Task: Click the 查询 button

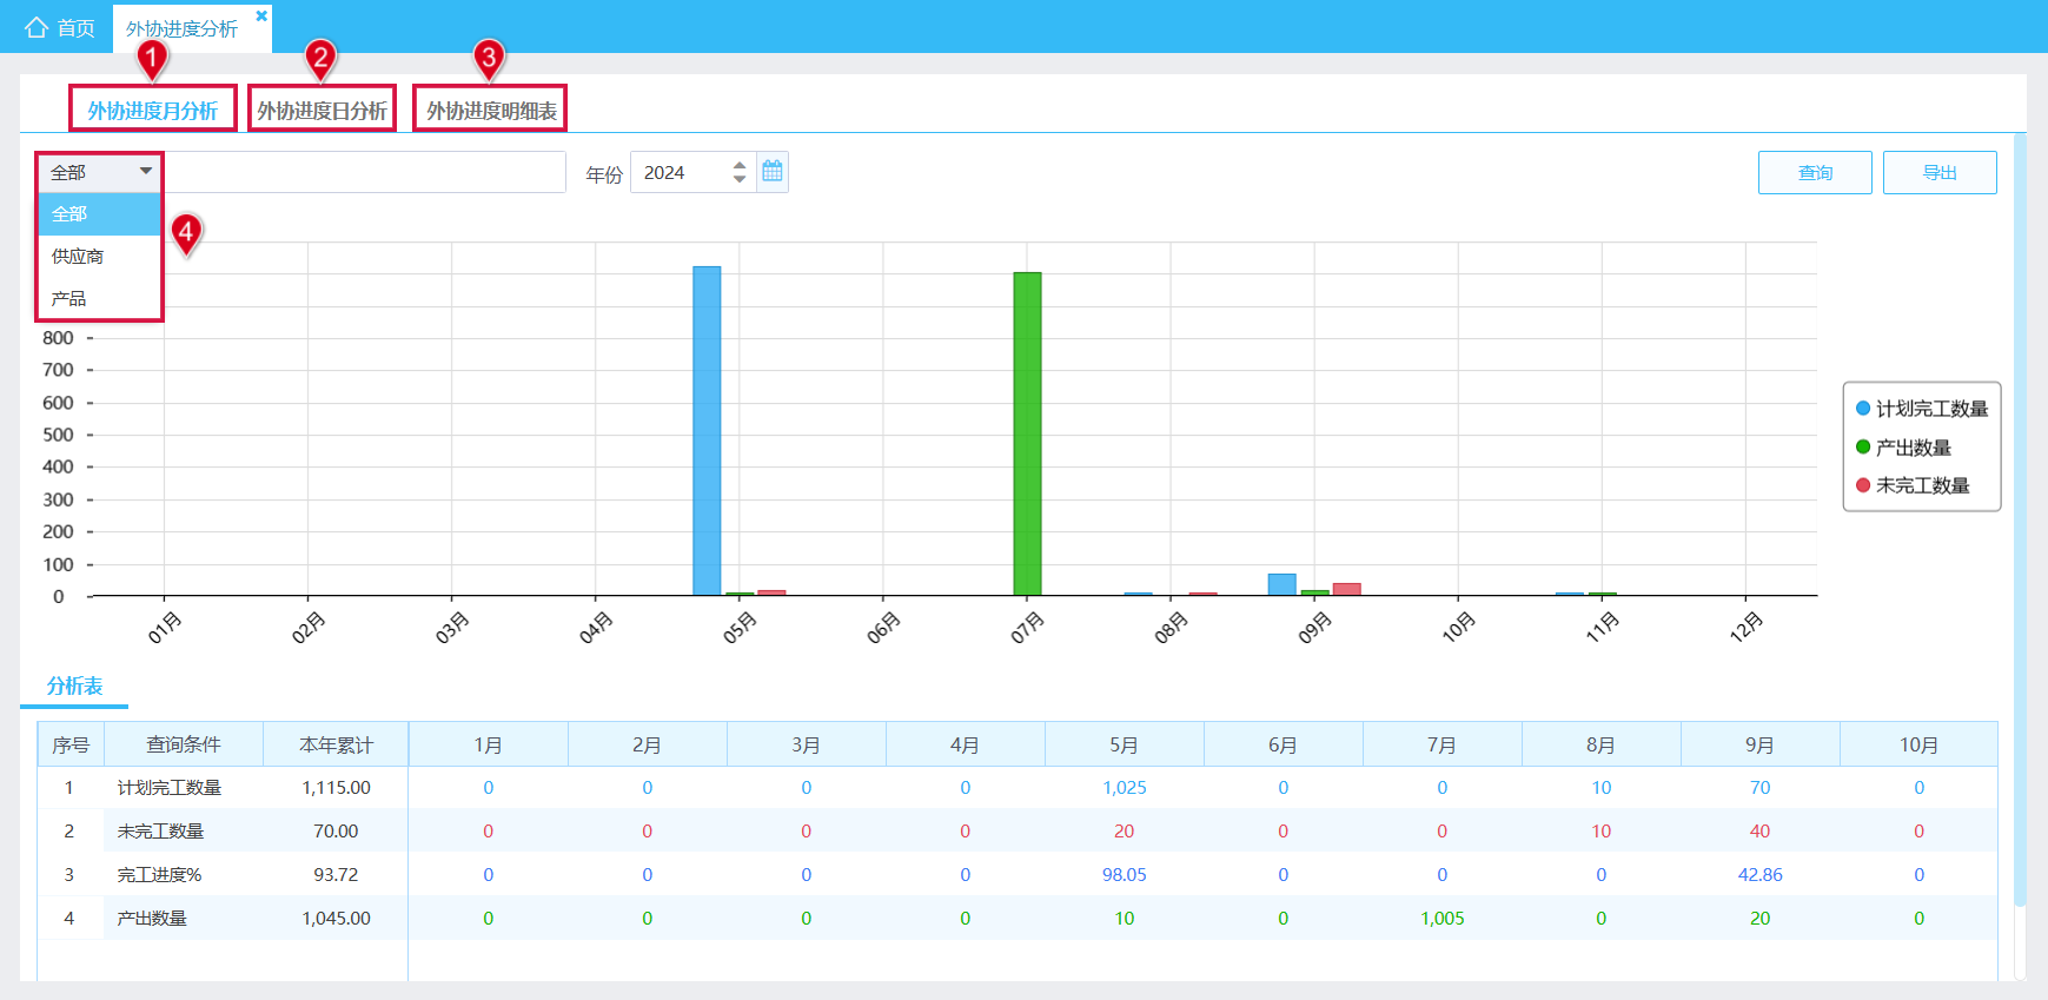Action: click(1814, 173)
